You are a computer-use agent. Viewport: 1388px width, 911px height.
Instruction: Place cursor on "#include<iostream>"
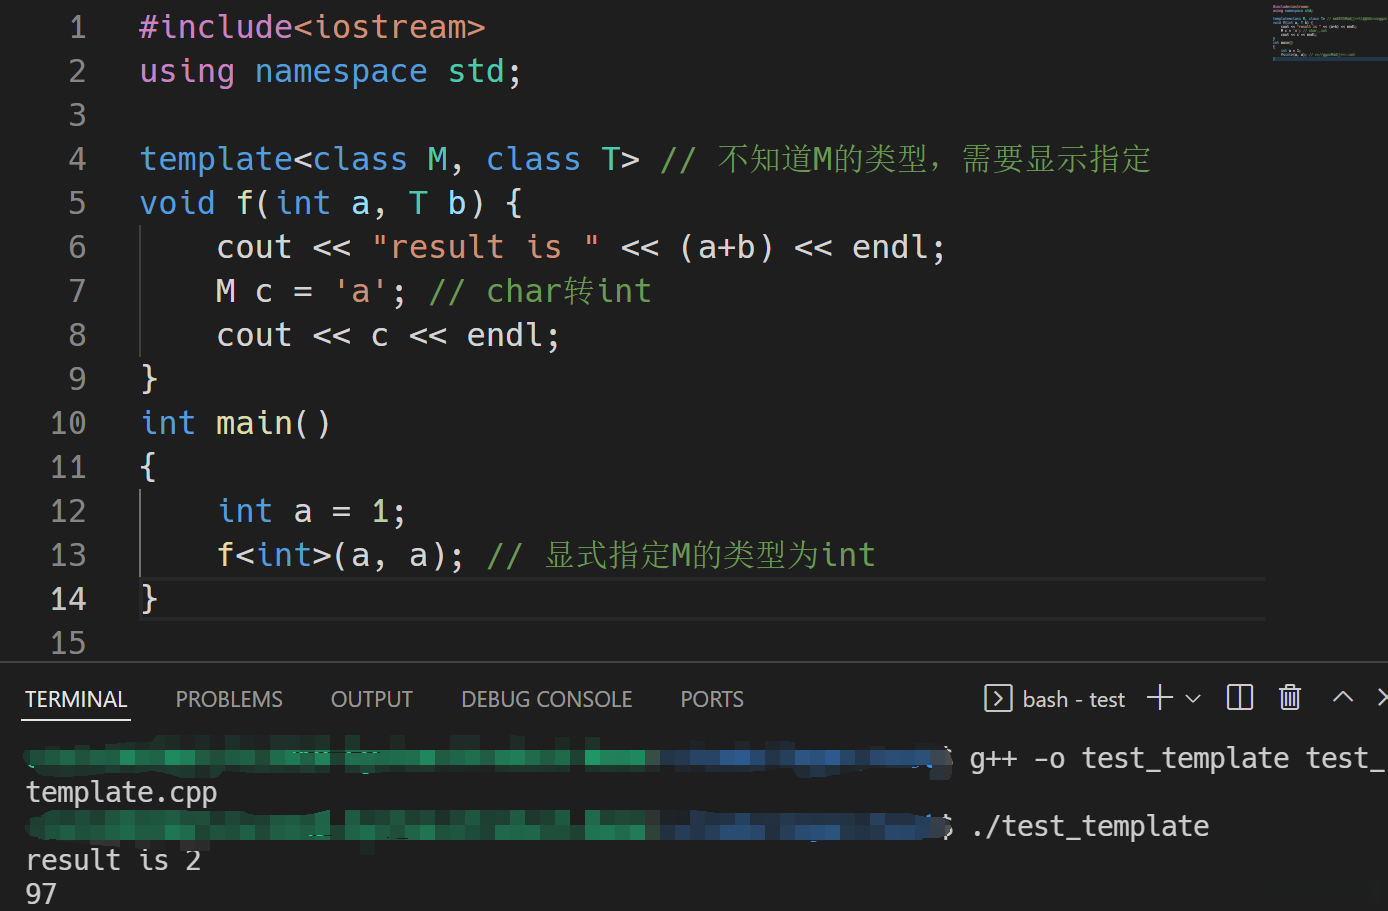pos(312,27)
